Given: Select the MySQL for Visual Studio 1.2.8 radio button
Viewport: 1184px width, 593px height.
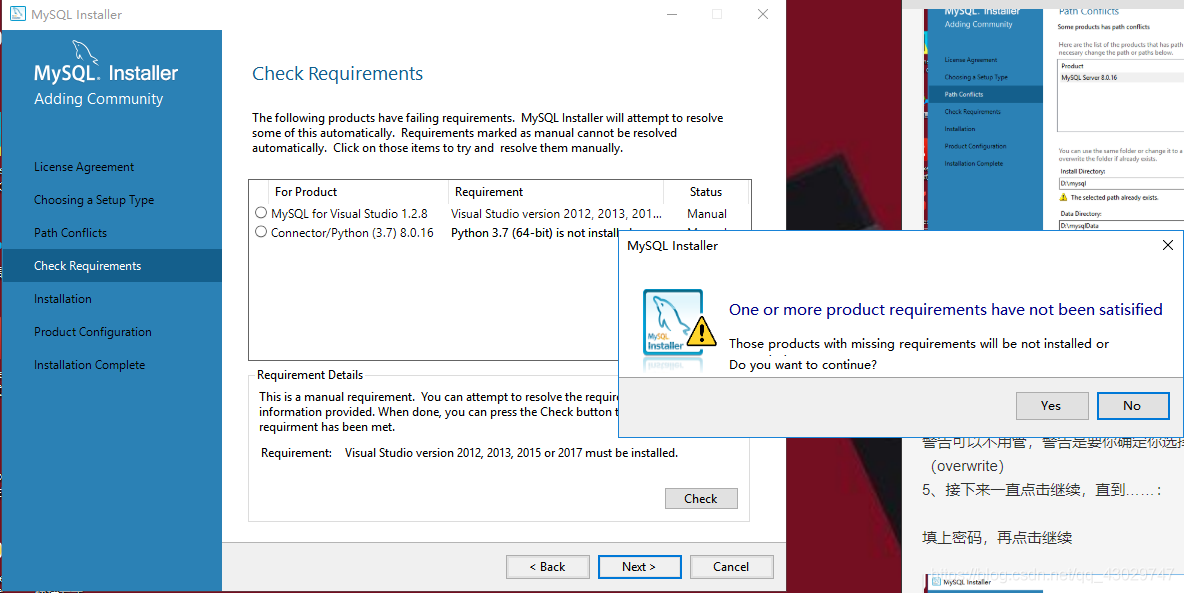Looking at the screenshot, I should point(260,213).
